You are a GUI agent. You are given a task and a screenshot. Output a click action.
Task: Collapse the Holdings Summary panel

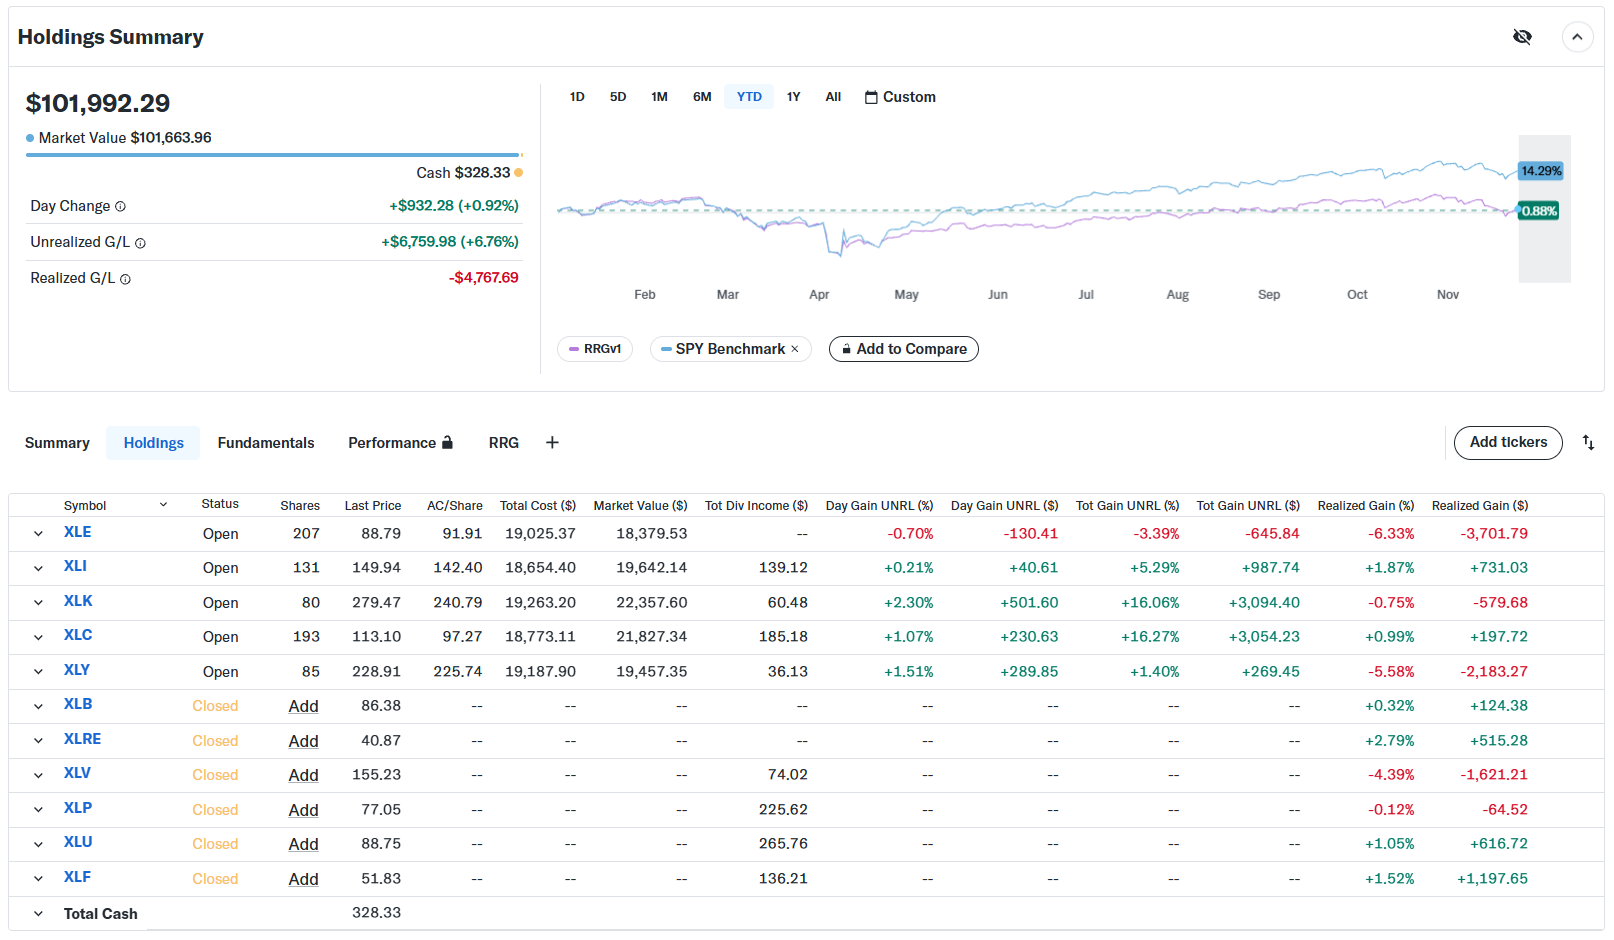pos(1577,37)
